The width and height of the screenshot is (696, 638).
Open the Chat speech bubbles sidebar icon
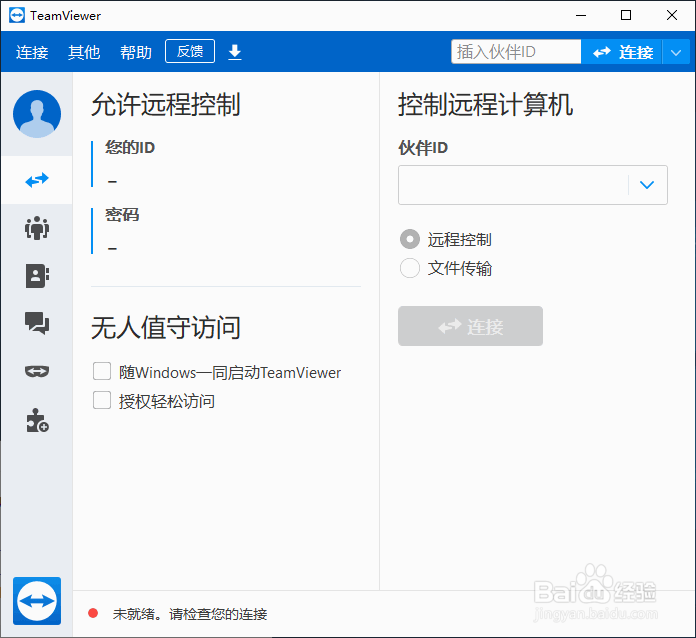[37, 323]
